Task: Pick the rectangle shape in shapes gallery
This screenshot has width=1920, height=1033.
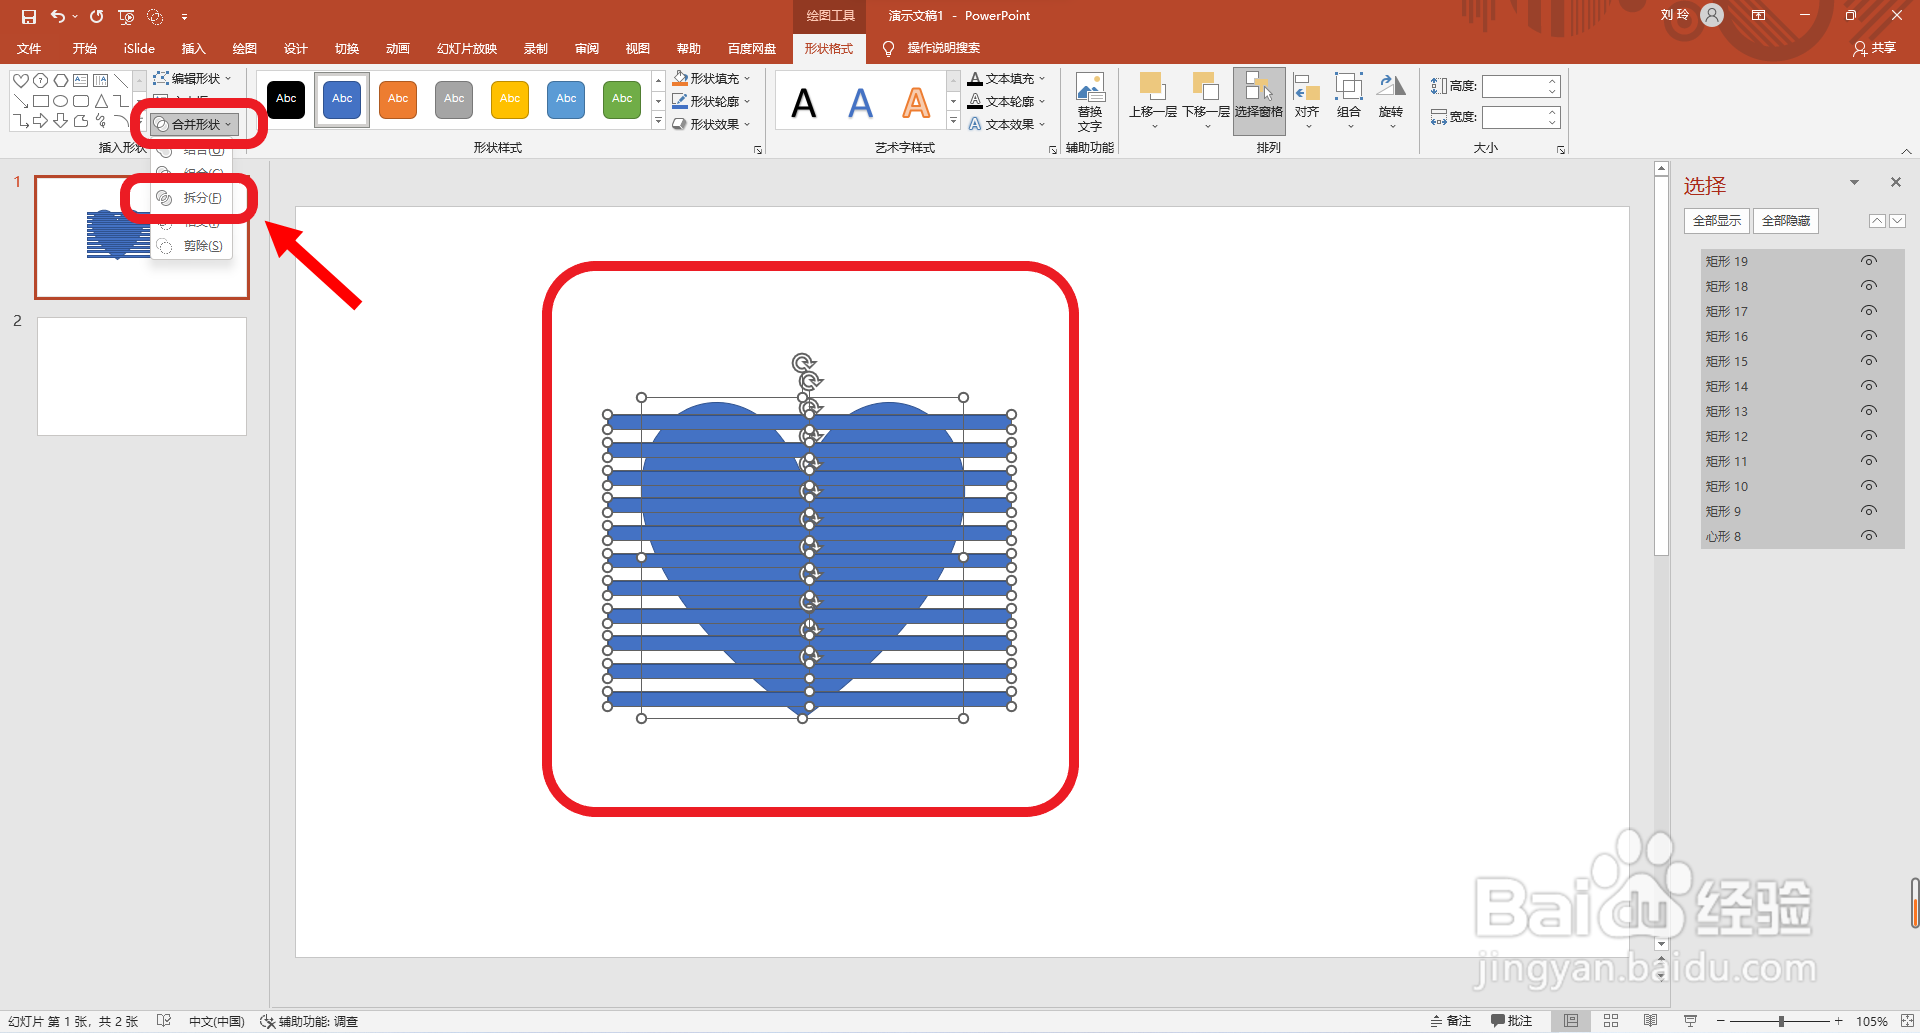Action: [x=41, y=101]
